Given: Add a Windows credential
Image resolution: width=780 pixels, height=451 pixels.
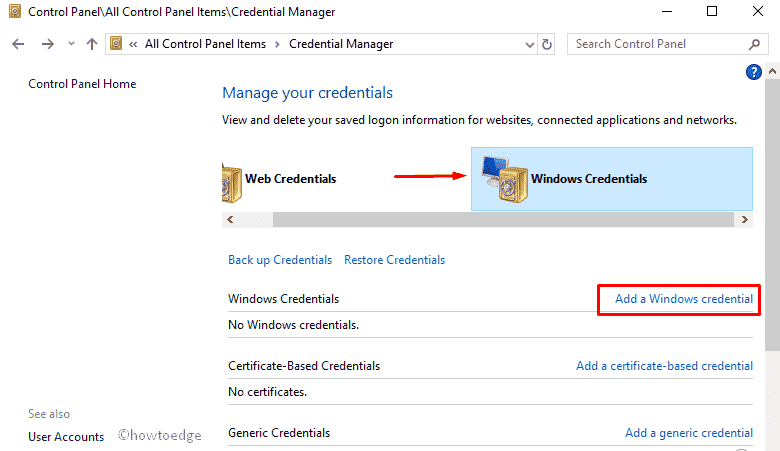Looking at the screenshot, I should [x=684, y=299].
